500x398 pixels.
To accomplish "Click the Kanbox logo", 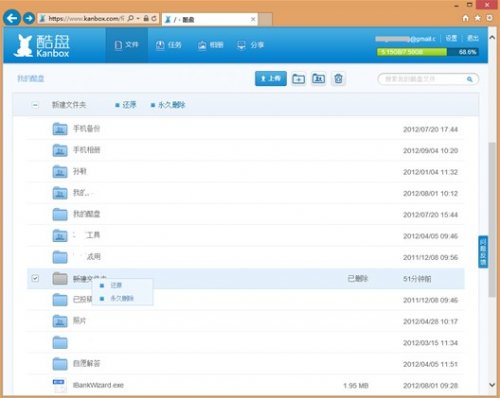I will [41, 46].
